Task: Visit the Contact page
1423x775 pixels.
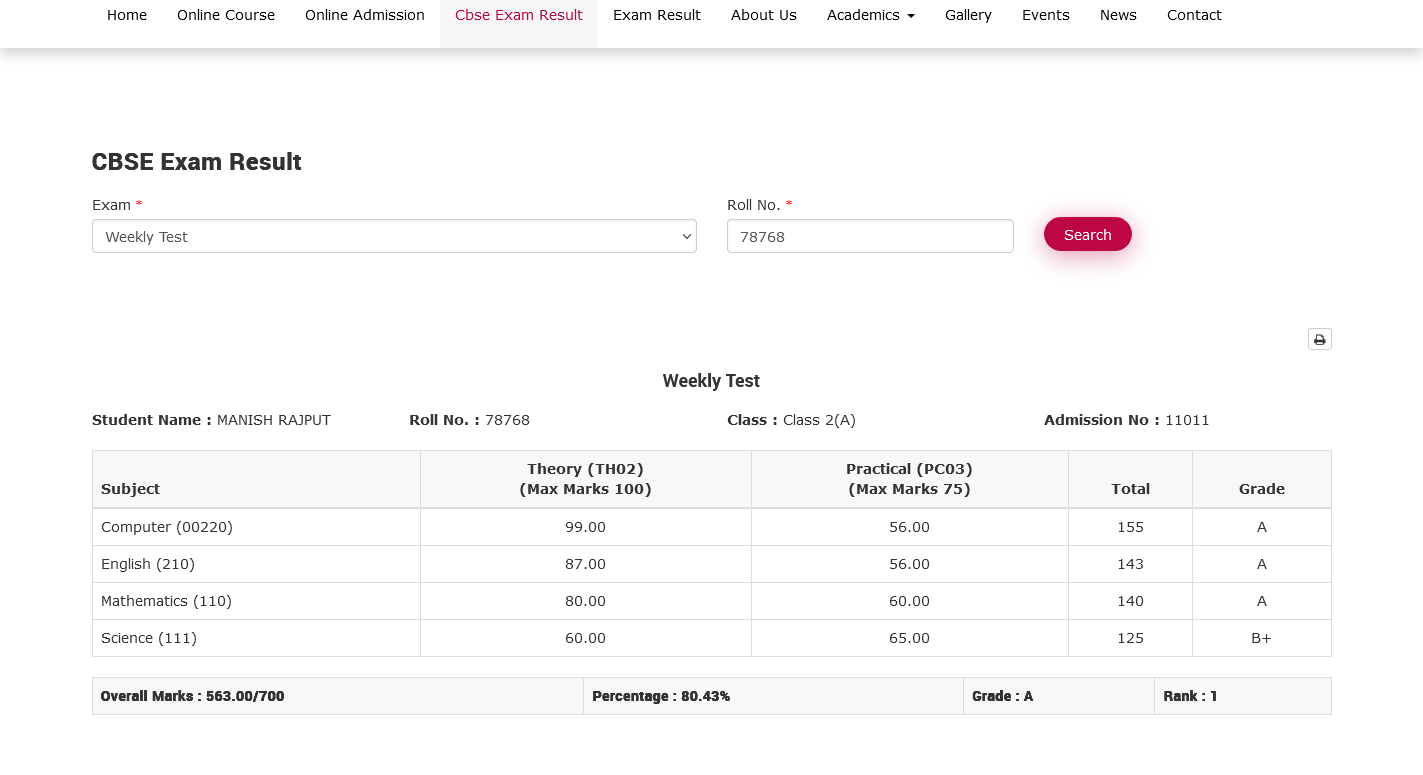Action: 1194,15
